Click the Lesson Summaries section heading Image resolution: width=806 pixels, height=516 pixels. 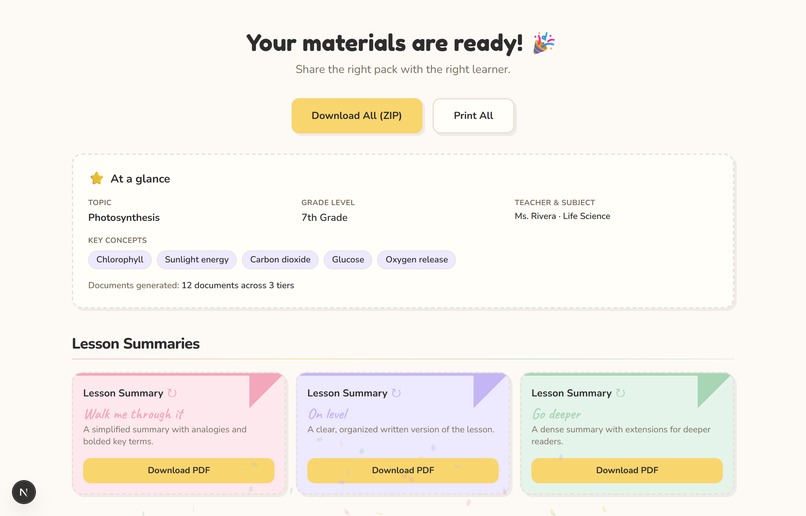[136, 343]
